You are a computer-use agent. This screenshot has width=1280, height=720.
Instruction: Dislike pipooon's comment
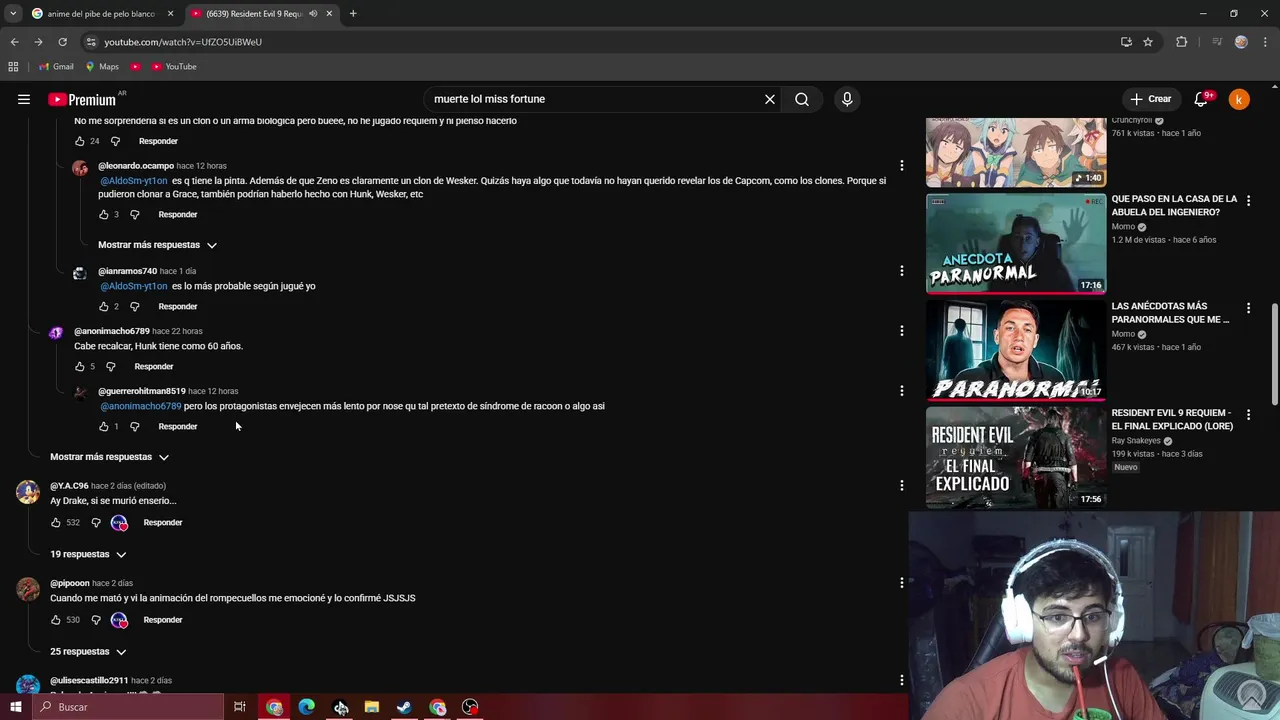pyautogui.click(x=96, y=620)
